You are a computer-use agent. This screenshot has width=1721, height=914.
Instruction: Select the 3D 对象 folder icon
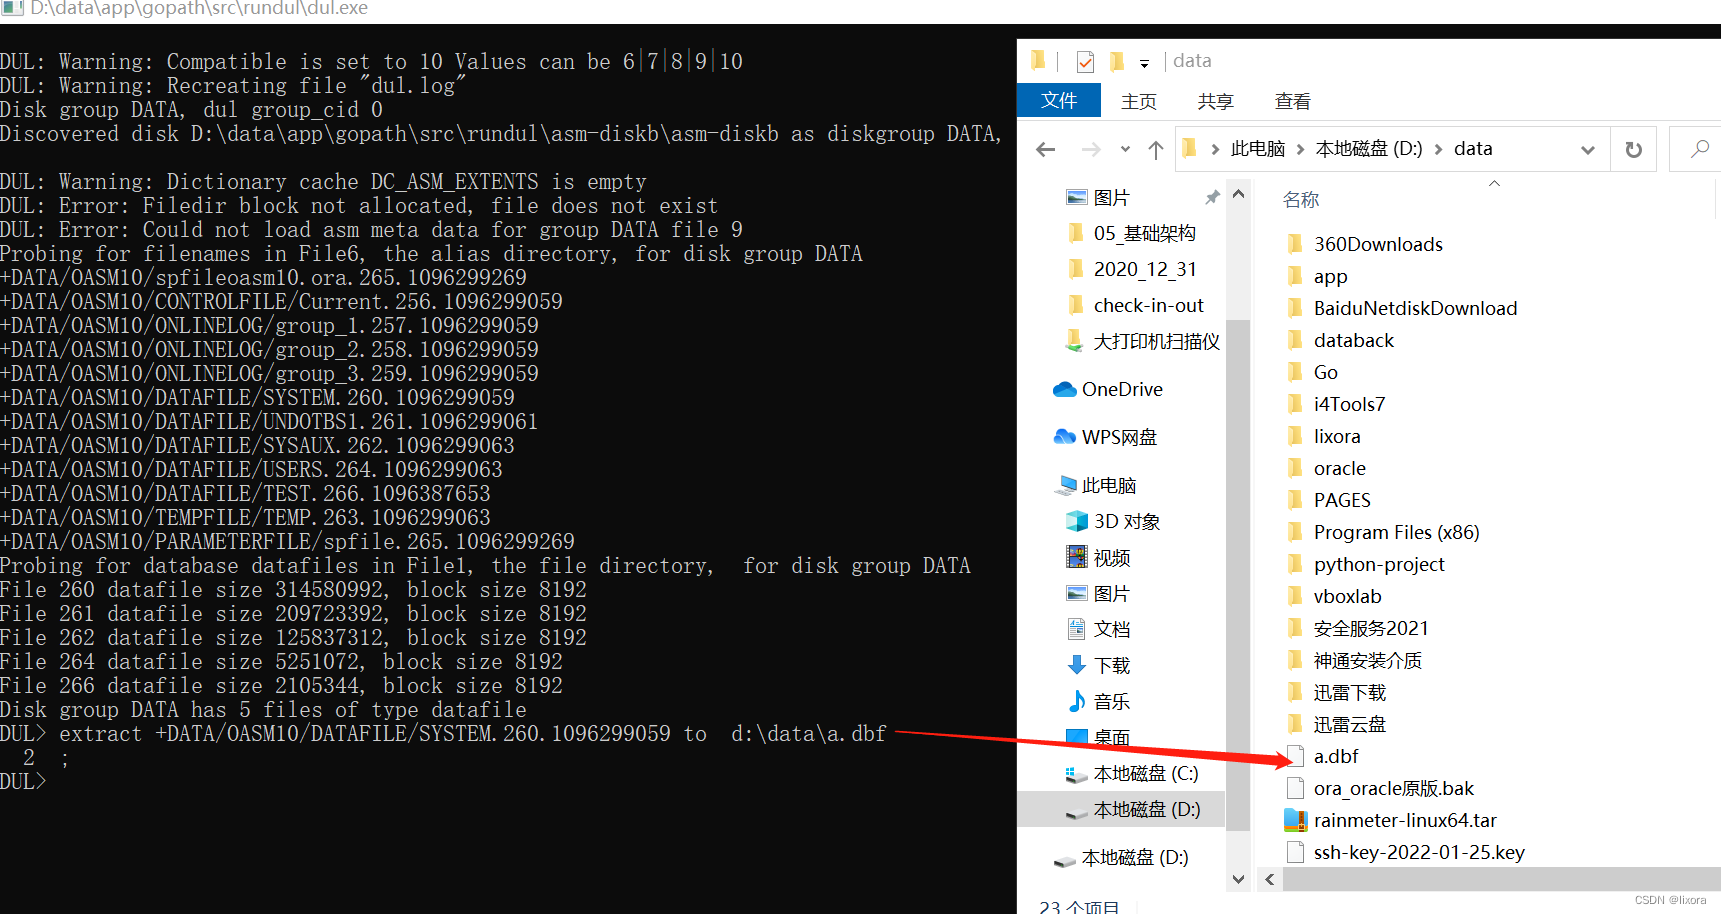[x=1077, y=520]
